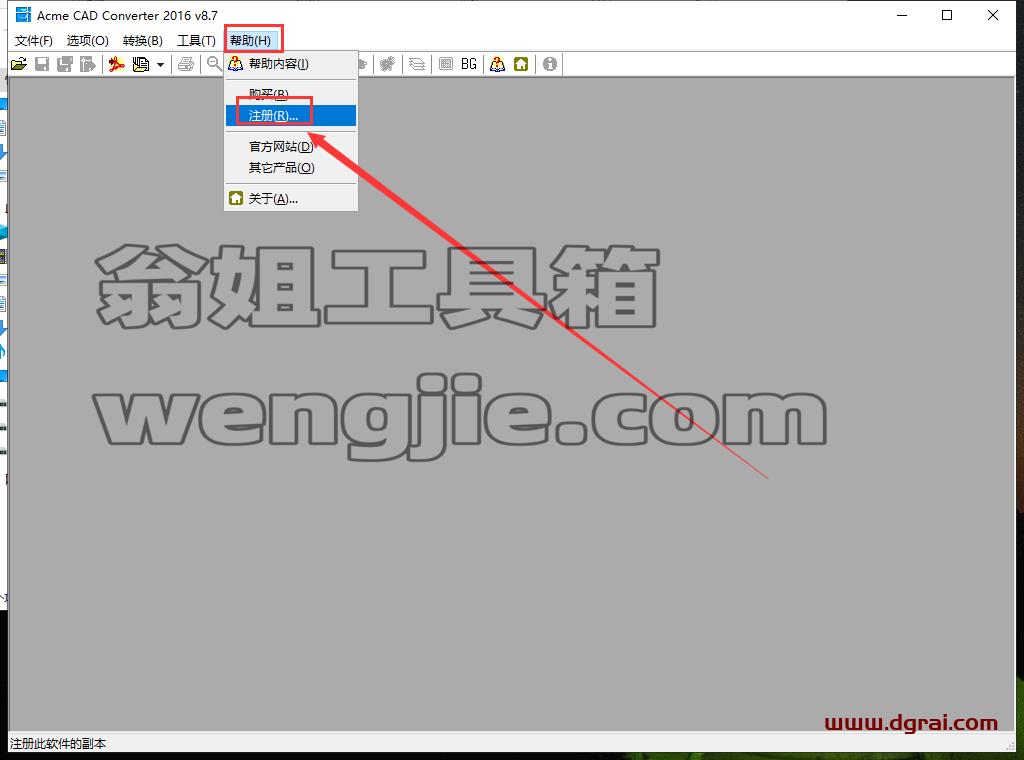Open the 转换(B) menu
The image size is (1024, 760).
(x=142, y=40)
